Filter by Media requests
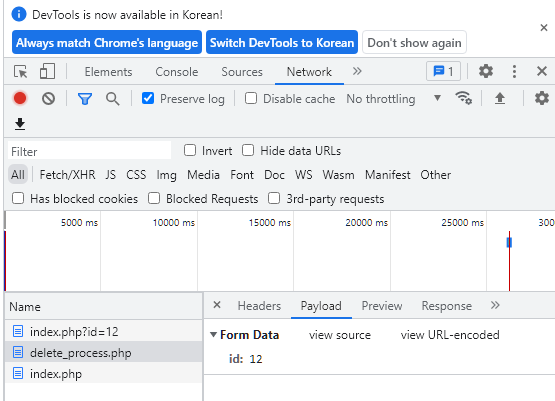 (203, 175)
